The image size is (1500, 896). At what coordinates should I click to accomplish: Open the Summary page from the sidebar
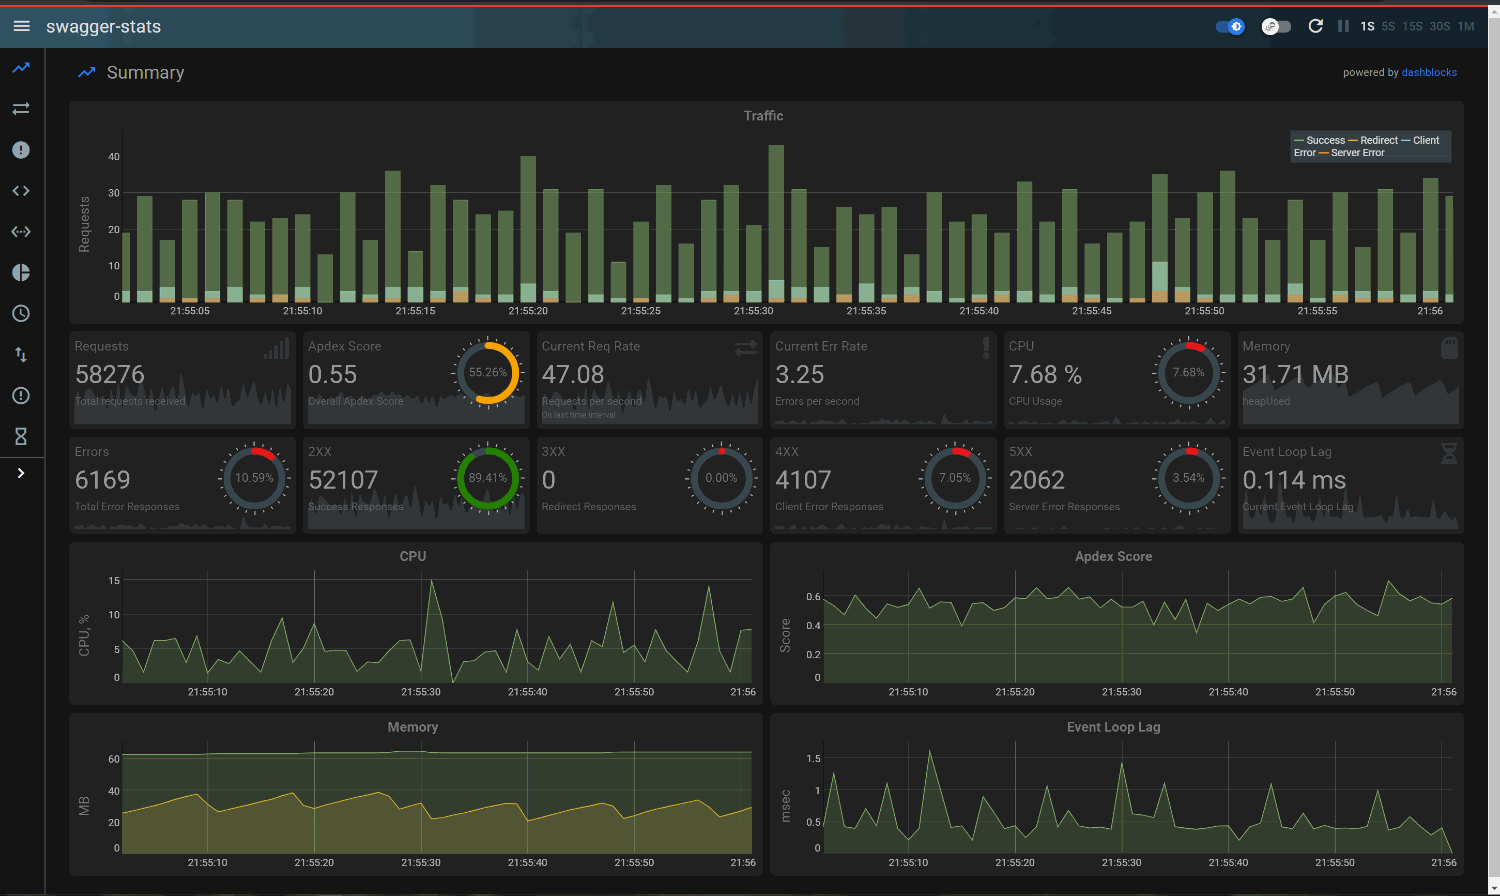click(x=21, y=68)
